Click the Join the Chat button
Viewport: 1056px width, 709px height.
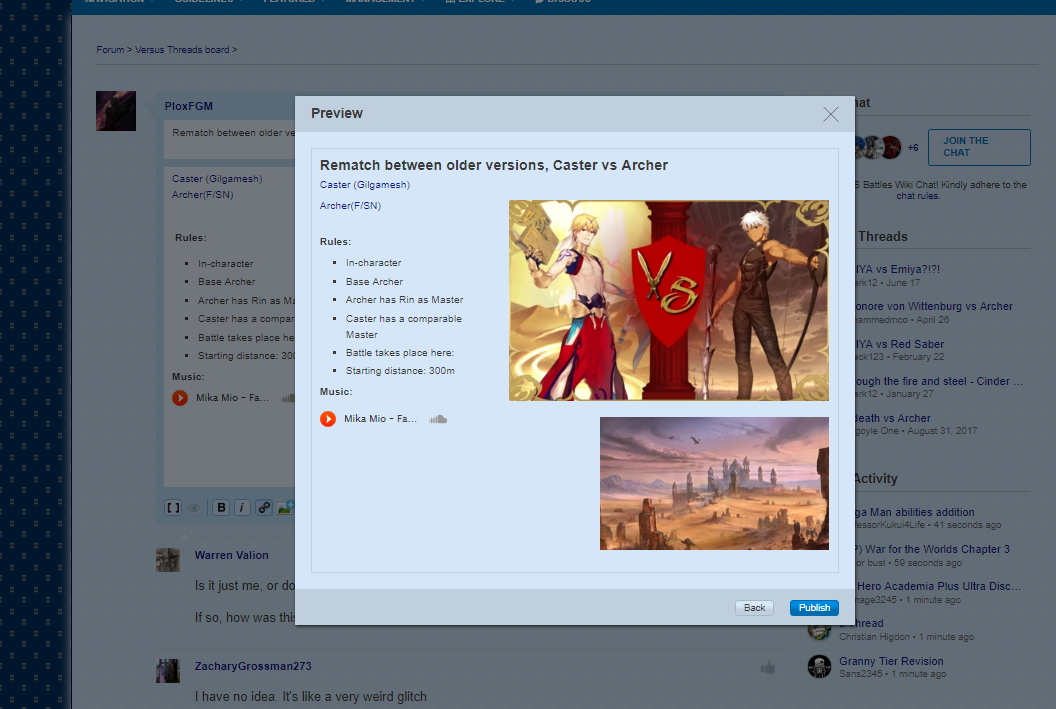pos(978,147)
